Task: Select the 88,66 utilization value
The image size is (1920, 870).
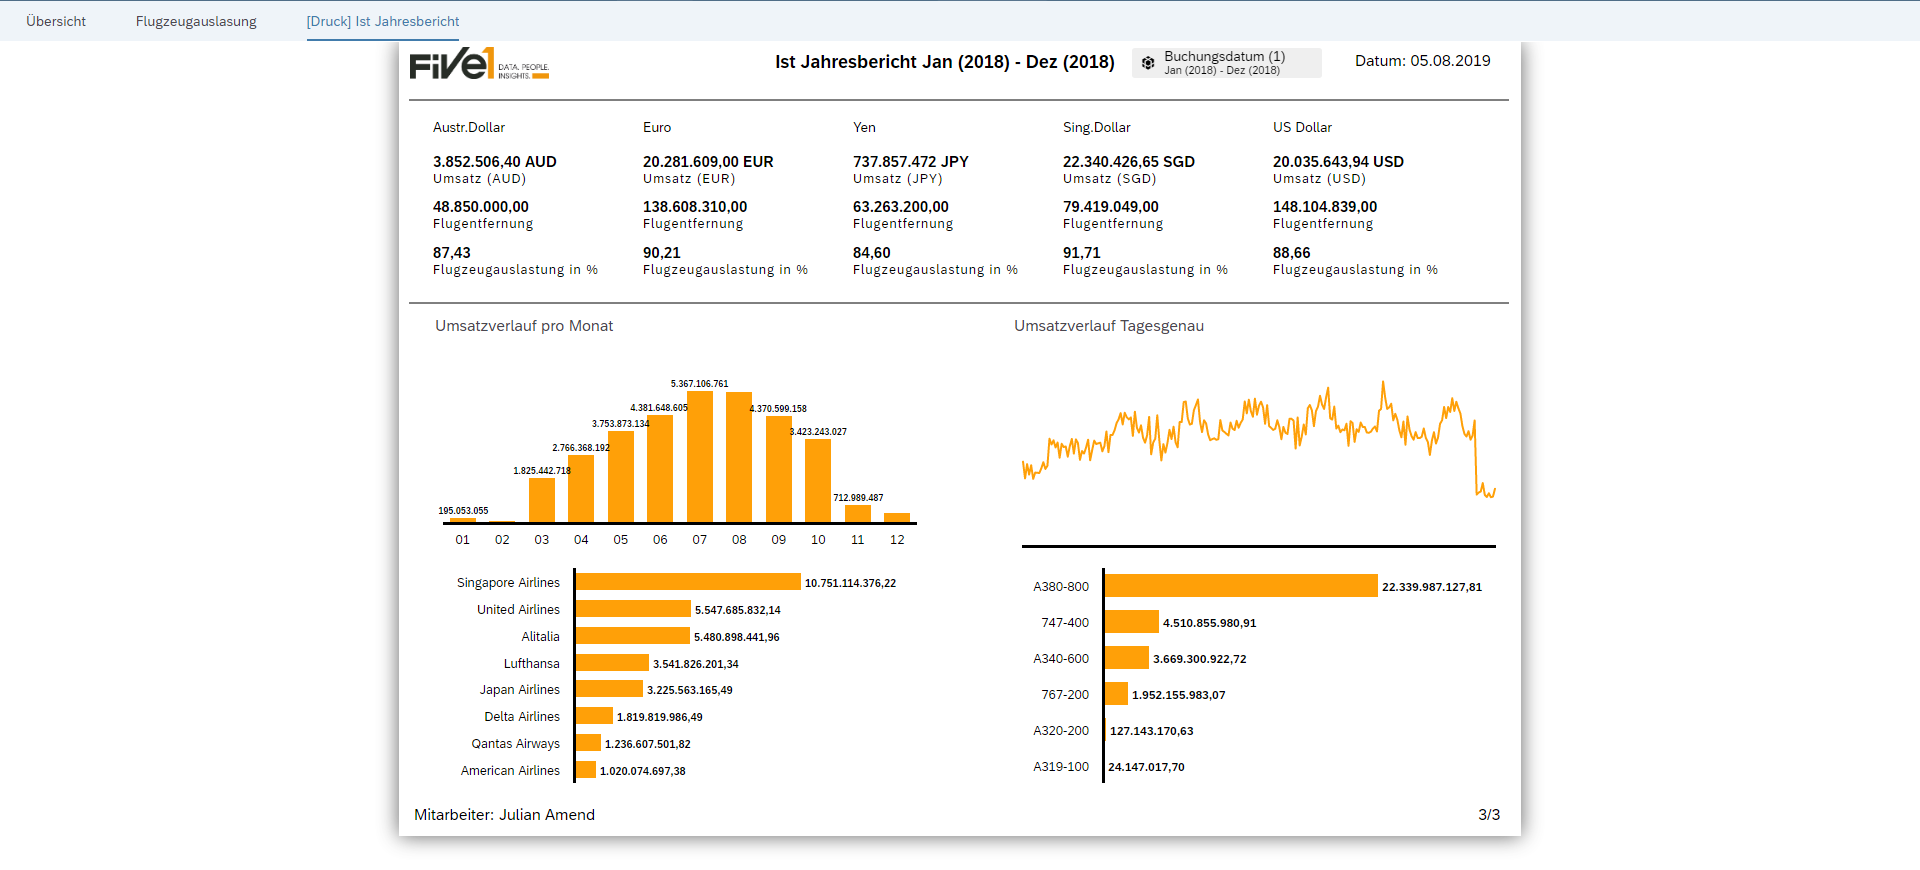Action: click(x=1292, y=253)
